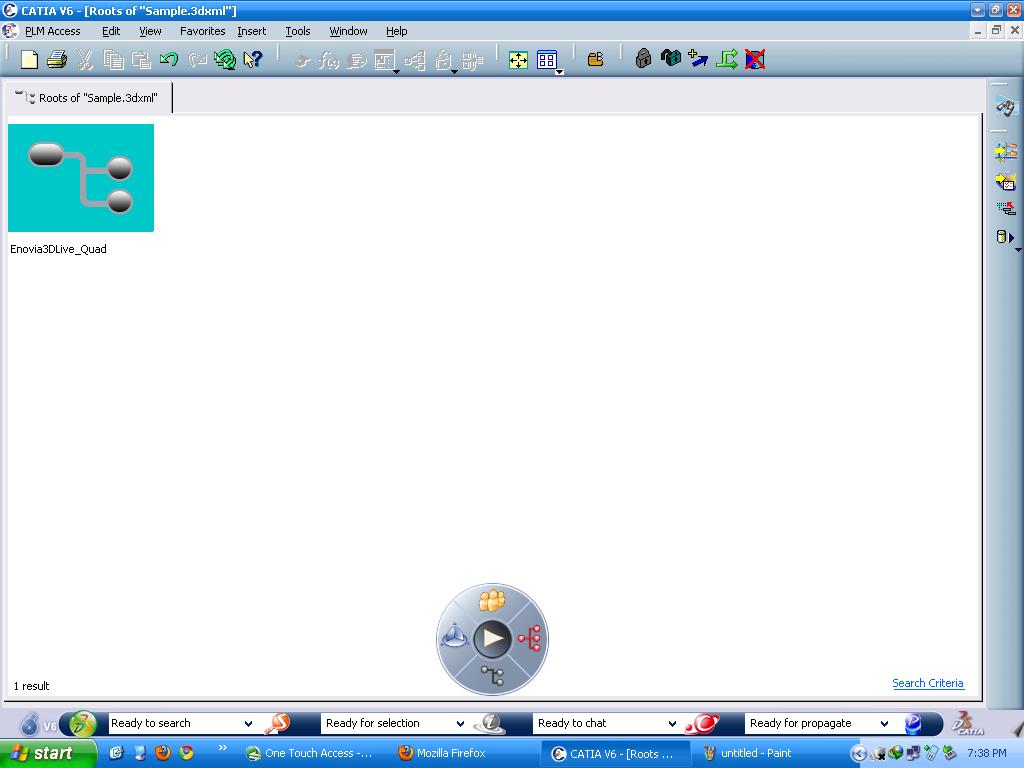Click the Search Criteria link

927,683
